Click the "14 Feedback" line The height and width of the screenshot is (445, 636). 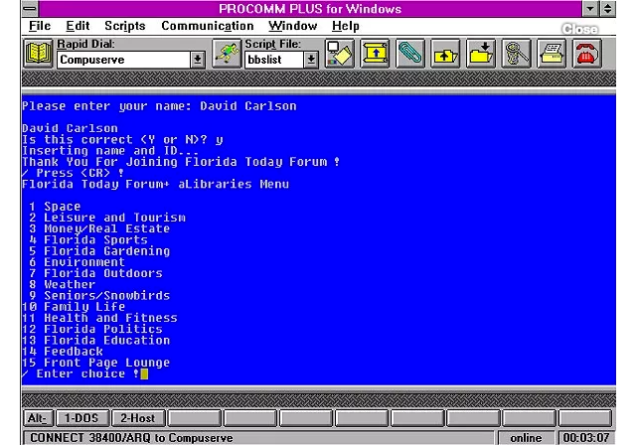pos(63,352)
